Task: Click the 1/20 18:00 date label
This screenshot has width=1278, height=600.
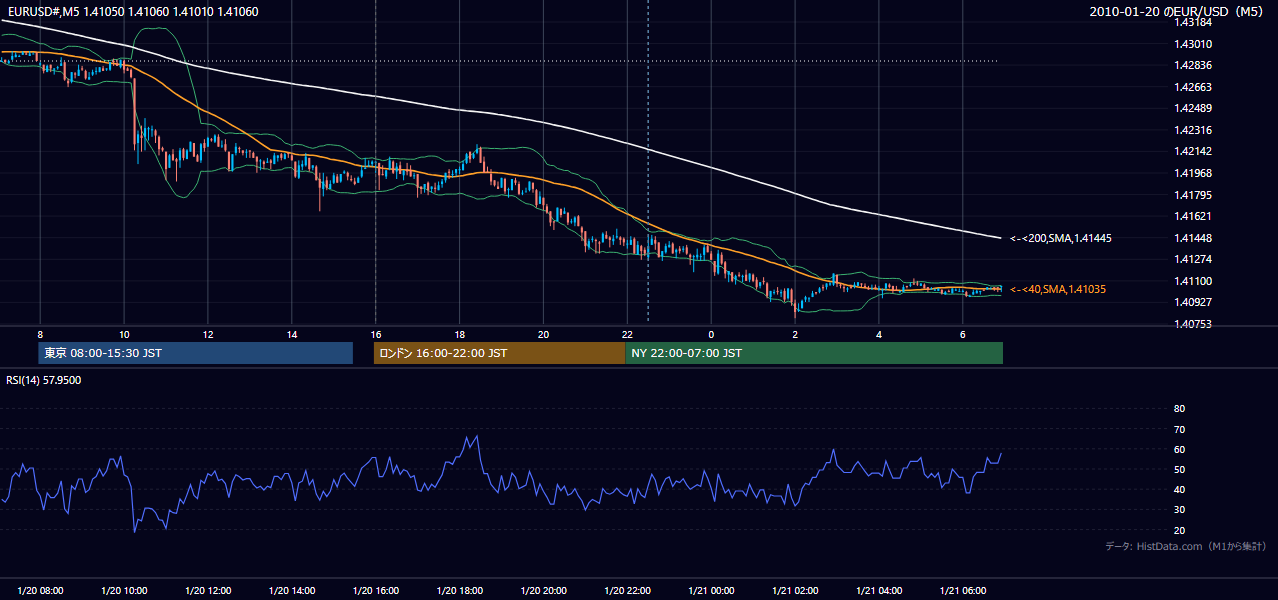Action: [460, 591]
